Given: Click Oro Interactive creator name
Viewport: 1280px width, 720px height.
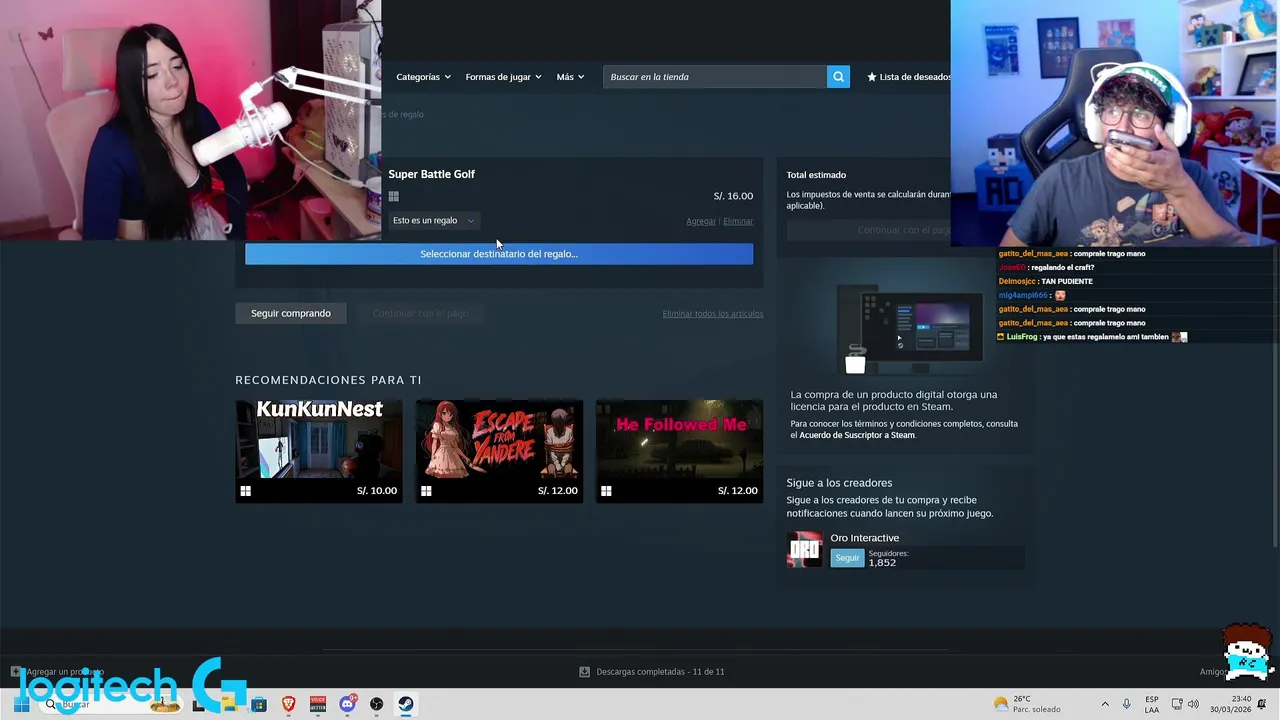Looking at the screenshot, I should pyautogui.click(x=865, y=538).
